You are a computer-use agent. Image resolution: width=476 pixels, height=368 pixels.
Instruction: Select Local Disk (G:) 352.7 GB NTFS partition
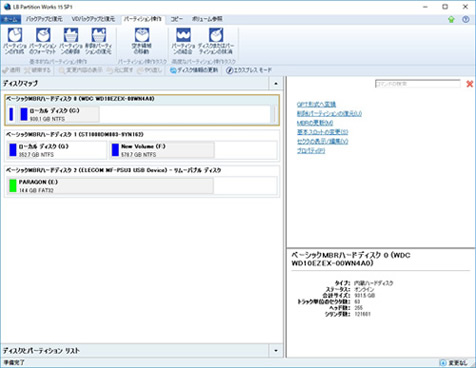click(57, 150)
